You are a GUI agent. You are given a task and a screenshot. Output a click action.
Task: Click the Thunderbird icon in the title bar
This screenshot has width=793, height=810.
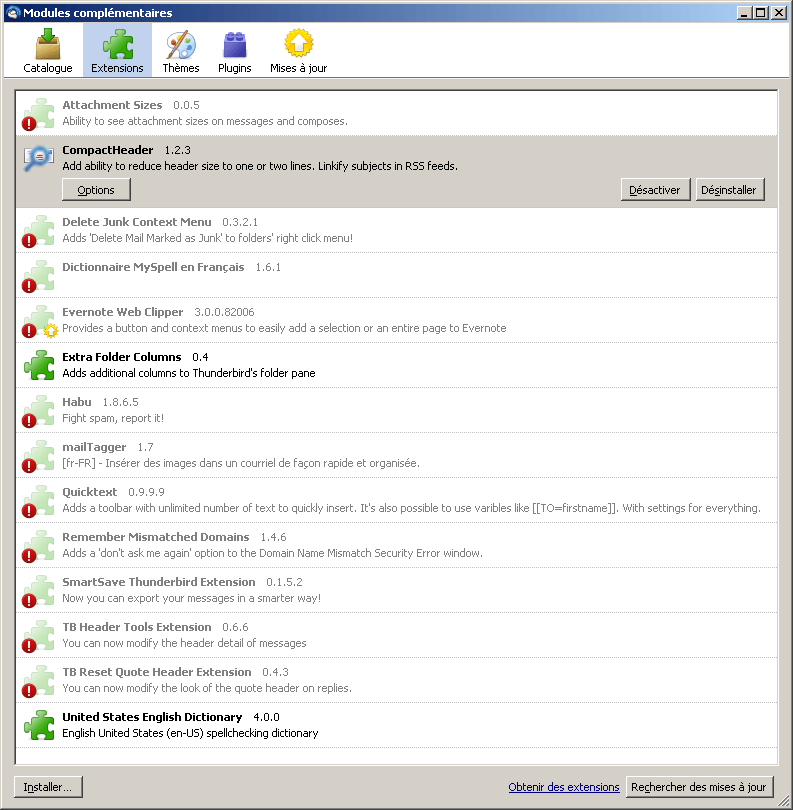[x=13, y=13]
